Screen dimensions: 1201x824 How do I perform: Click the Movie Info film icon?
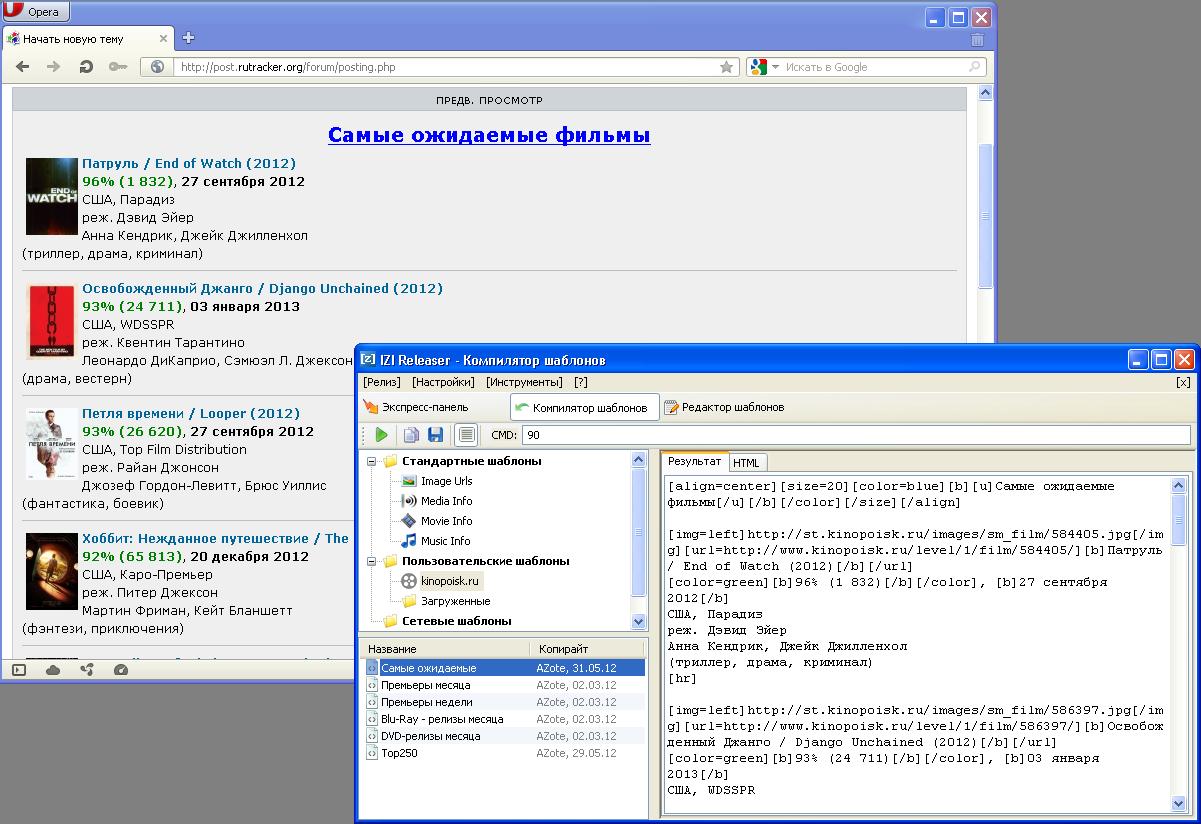pyautogui.click(x=409, y=521)
